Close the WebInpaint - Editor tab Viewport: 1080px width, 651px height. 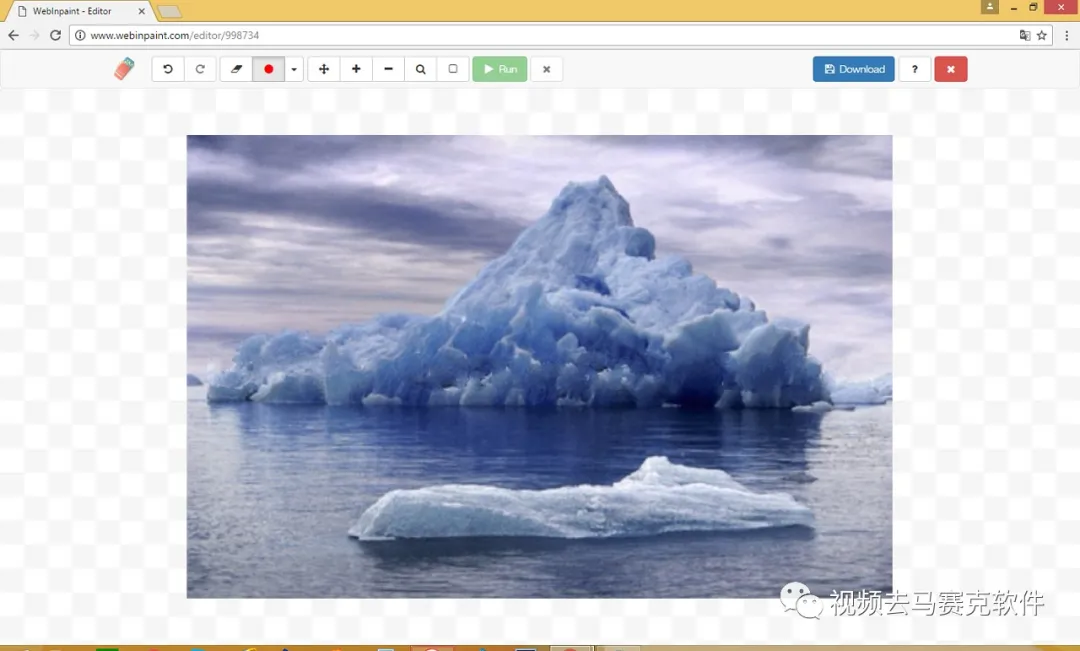pyautogui.click(x=141, y=11)
